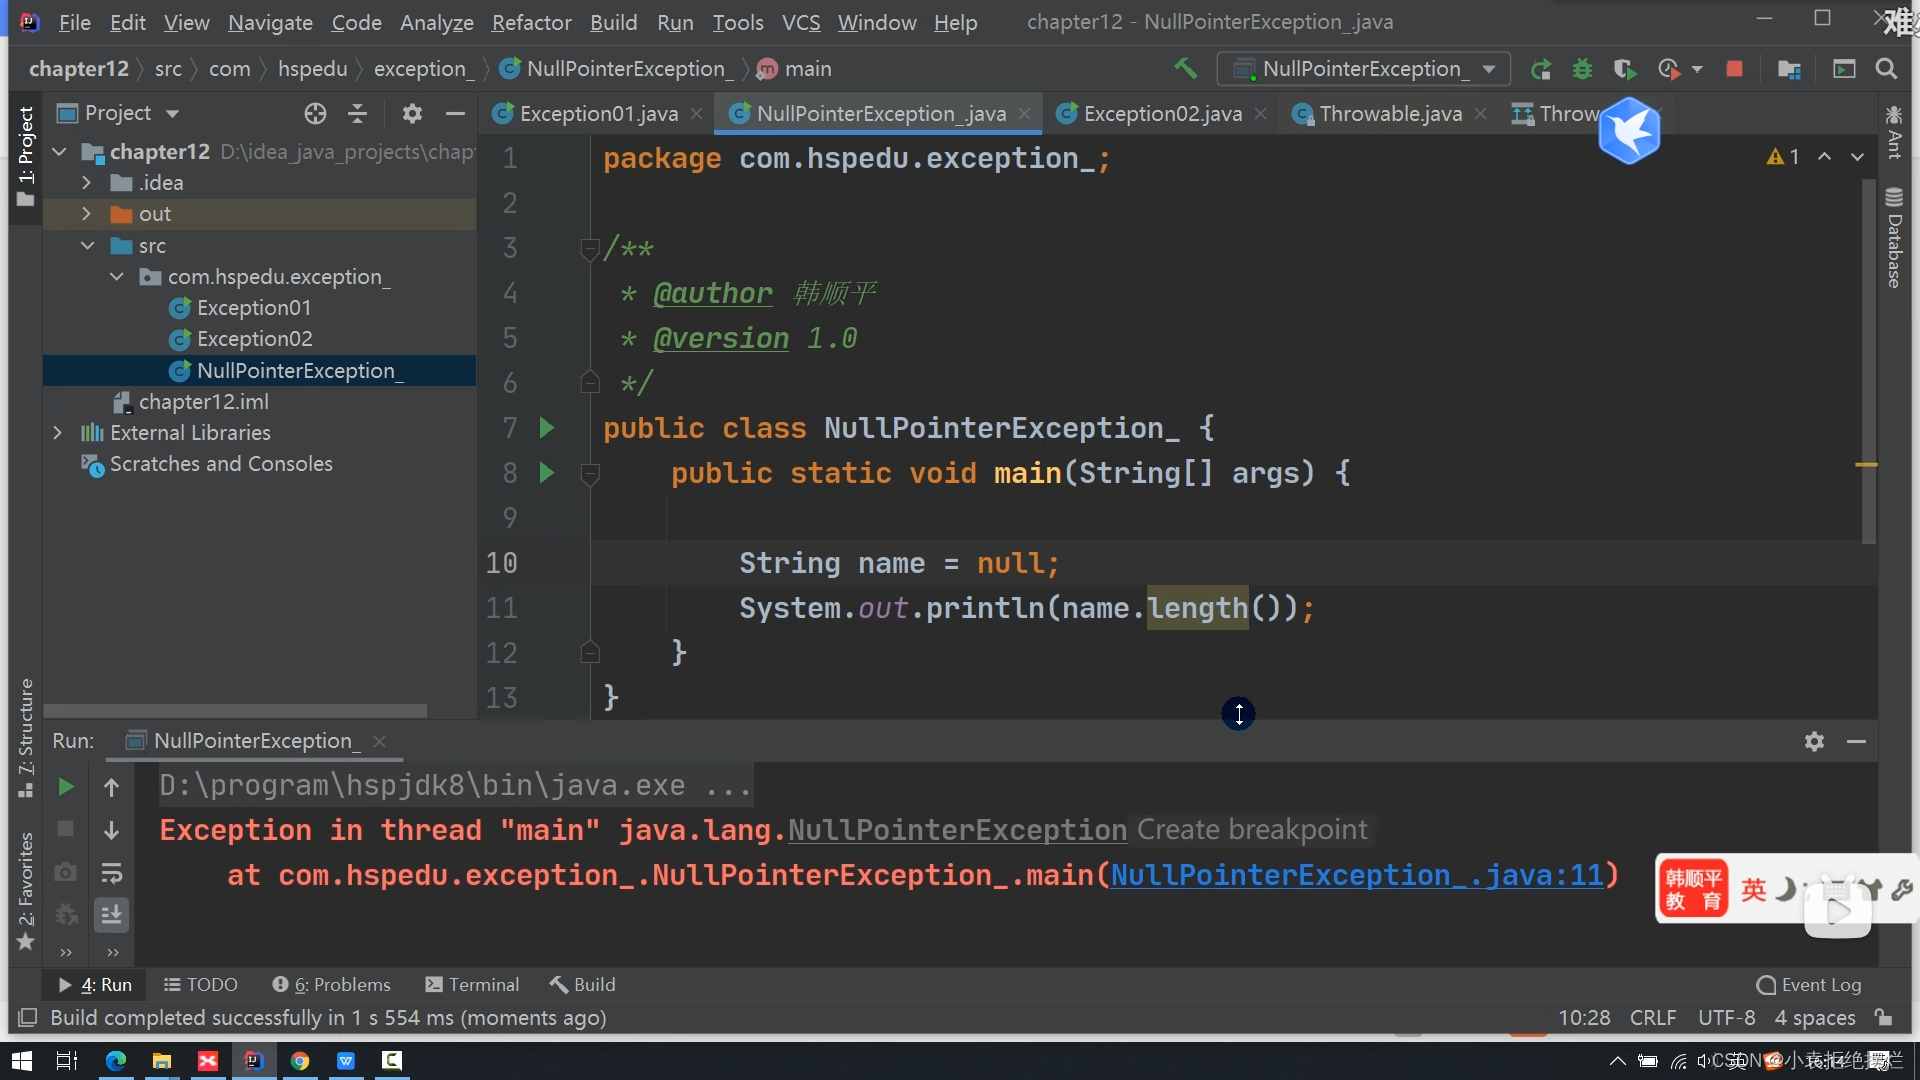The width and height of the screenshot is (1920, 1080).
Task: Toggle Scroll to End in Run panel
Action: (x=112, y=915)
